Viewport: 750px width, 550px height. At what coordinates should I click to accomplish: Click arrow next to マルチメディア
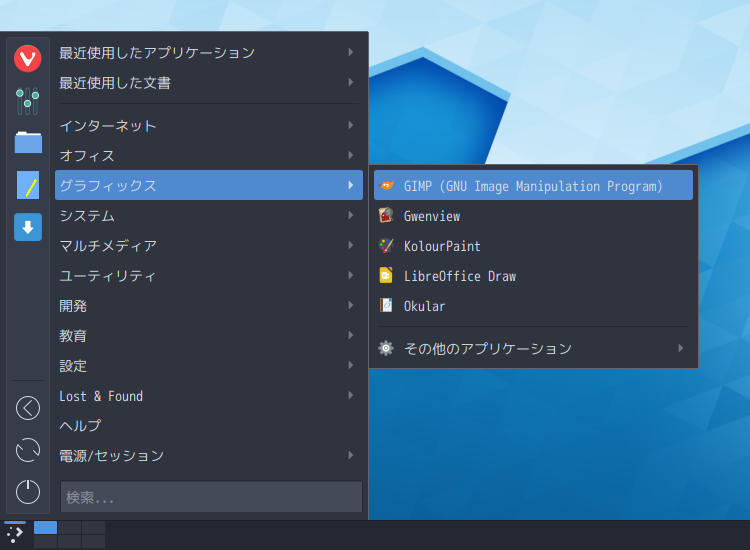coord(351,245)
